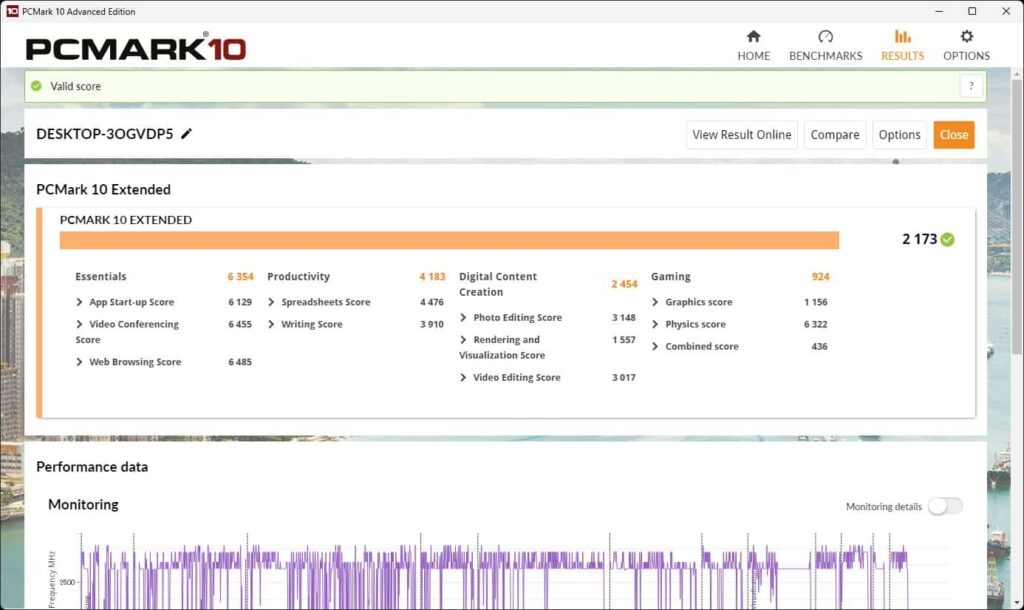Viewport: 1024px width, 610px height.
Task: Click the scrollbar down arrow
Action: point(1017,603)
